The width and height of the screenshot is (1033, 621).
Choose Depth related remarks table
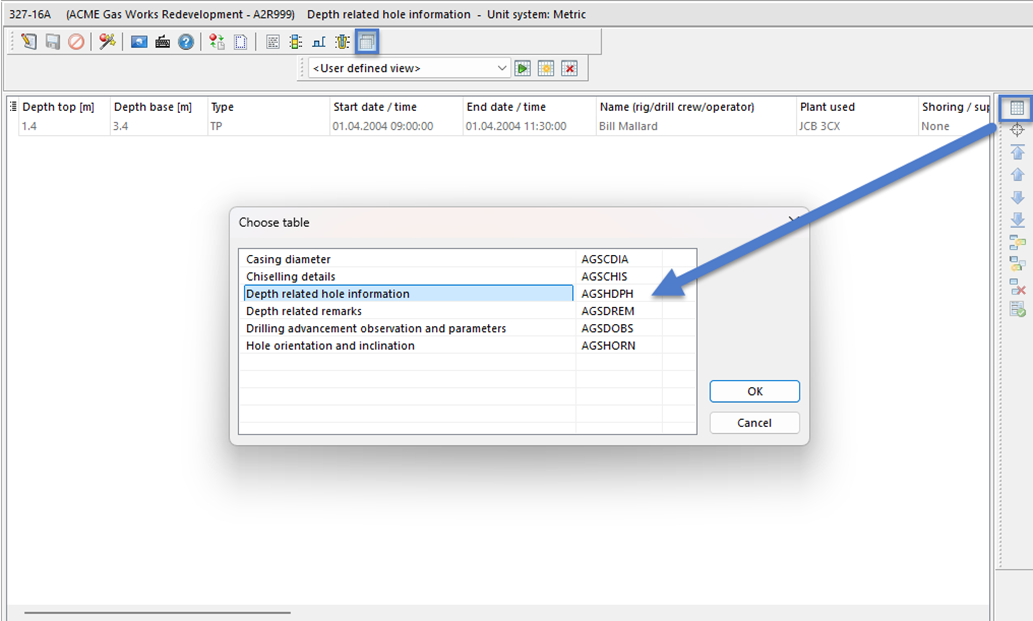point(304,311)
